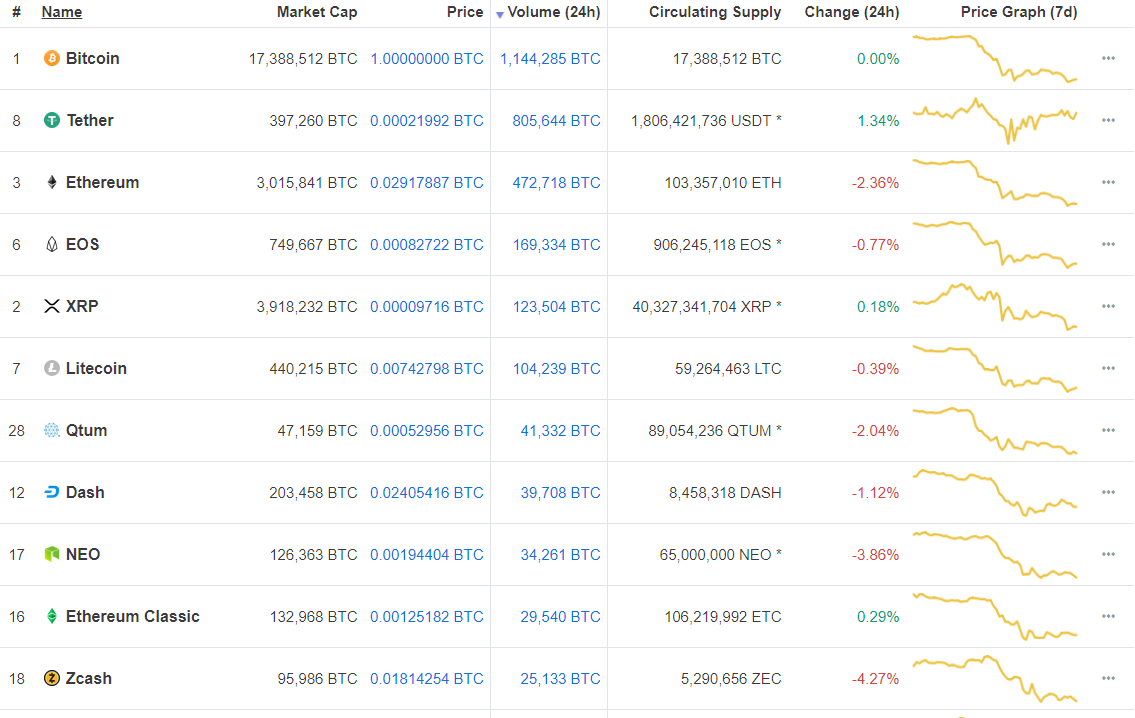Sort by Market Cap column header
Image resolution: width=1135 pixels, height=718 pixels.
pos(316,12)
